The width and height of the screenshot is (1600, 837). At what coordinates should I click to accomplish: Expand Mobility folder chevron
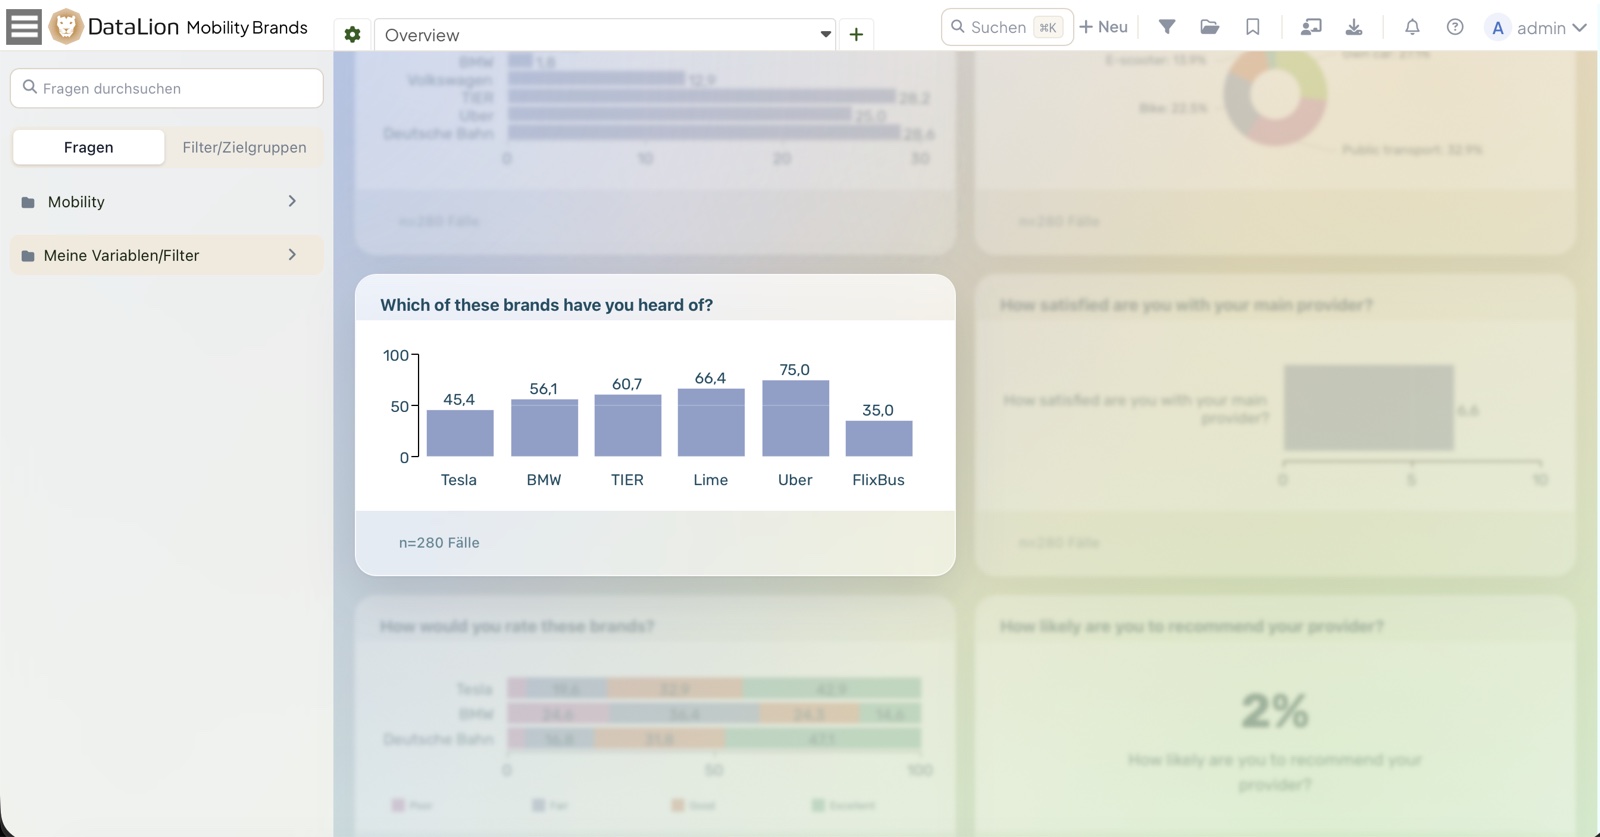(292, 201)
